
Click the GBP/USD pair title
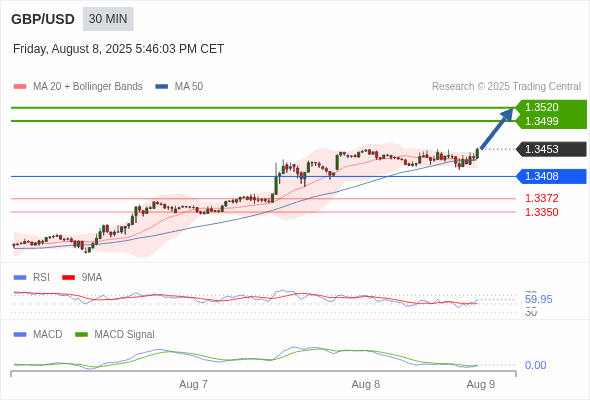tap(43, 19)
